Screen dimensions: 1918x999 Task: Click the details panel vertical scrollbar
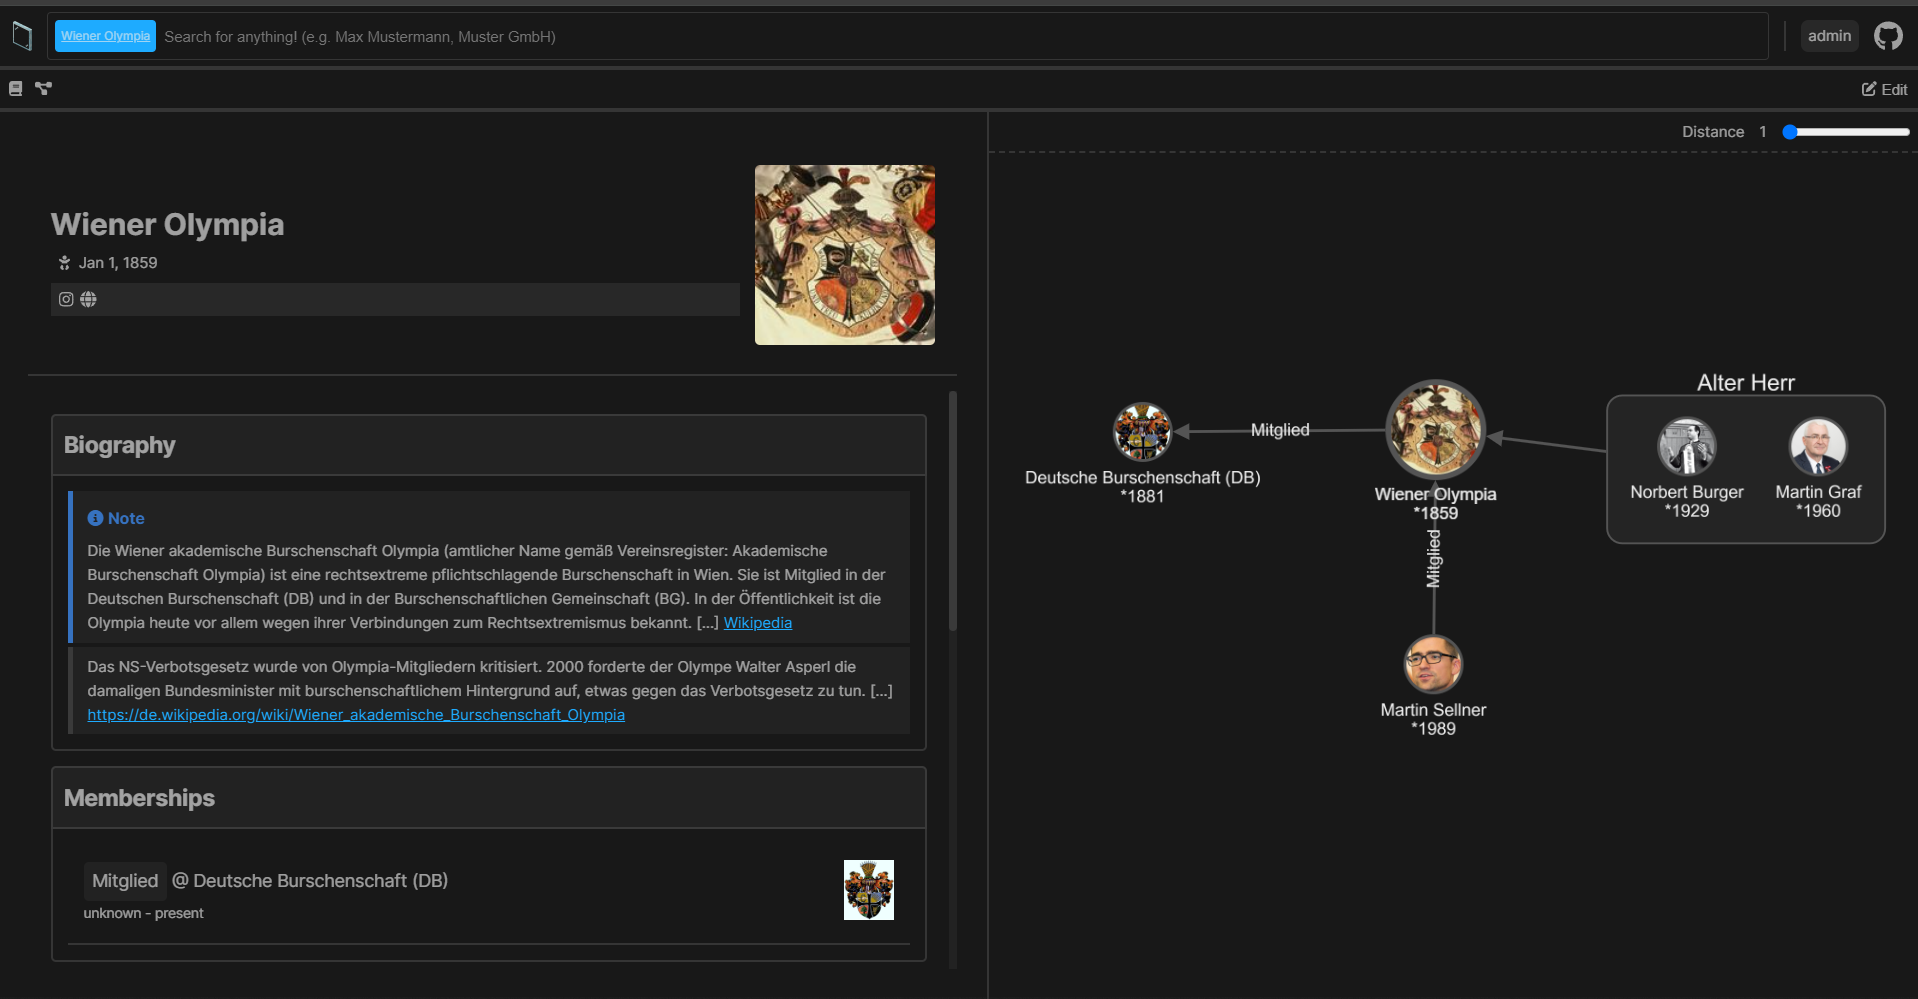pos(953,510)
